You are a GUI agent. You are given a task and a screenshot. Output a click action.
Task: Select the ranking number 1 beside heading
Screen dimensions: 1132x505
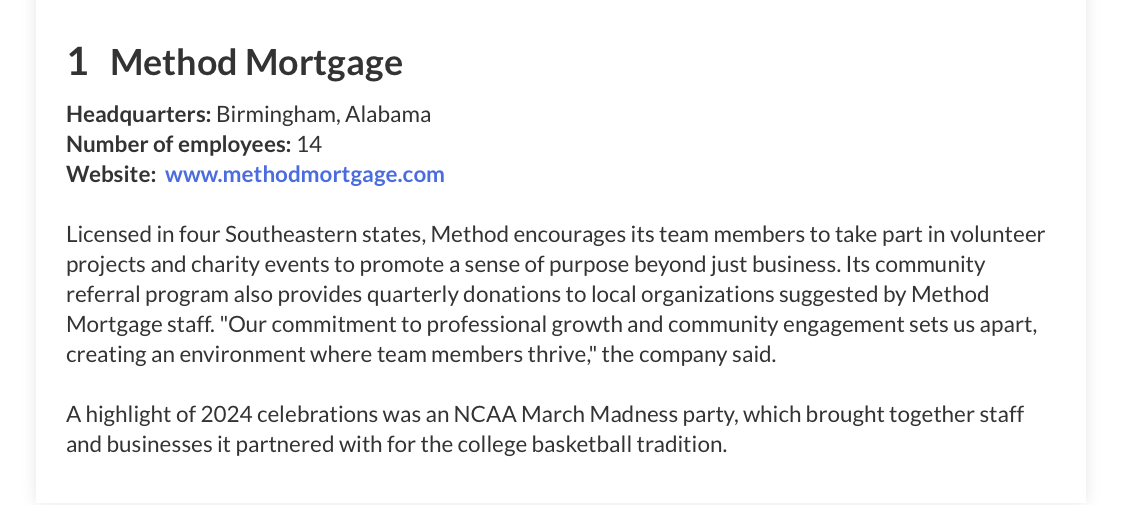click(77, 61)
